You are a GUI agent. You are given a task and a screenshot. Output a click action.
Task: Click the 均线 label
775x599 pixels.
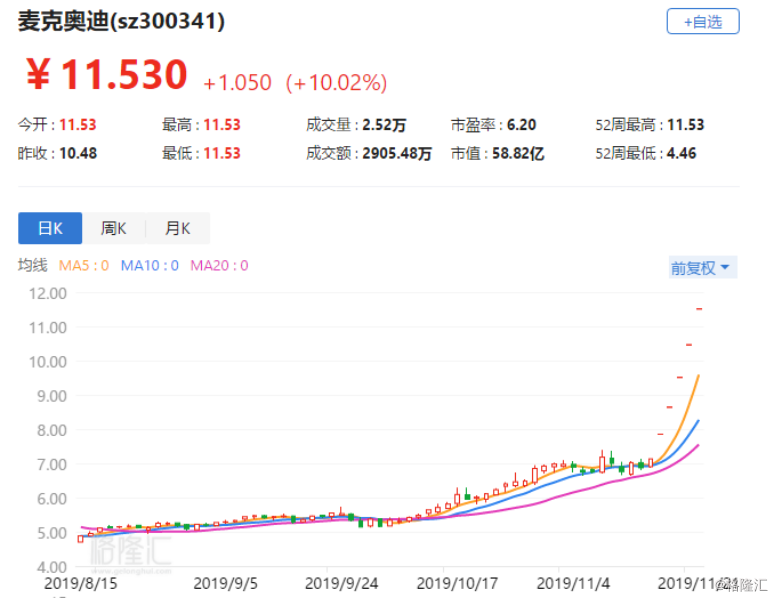click(x=33, y=265)
